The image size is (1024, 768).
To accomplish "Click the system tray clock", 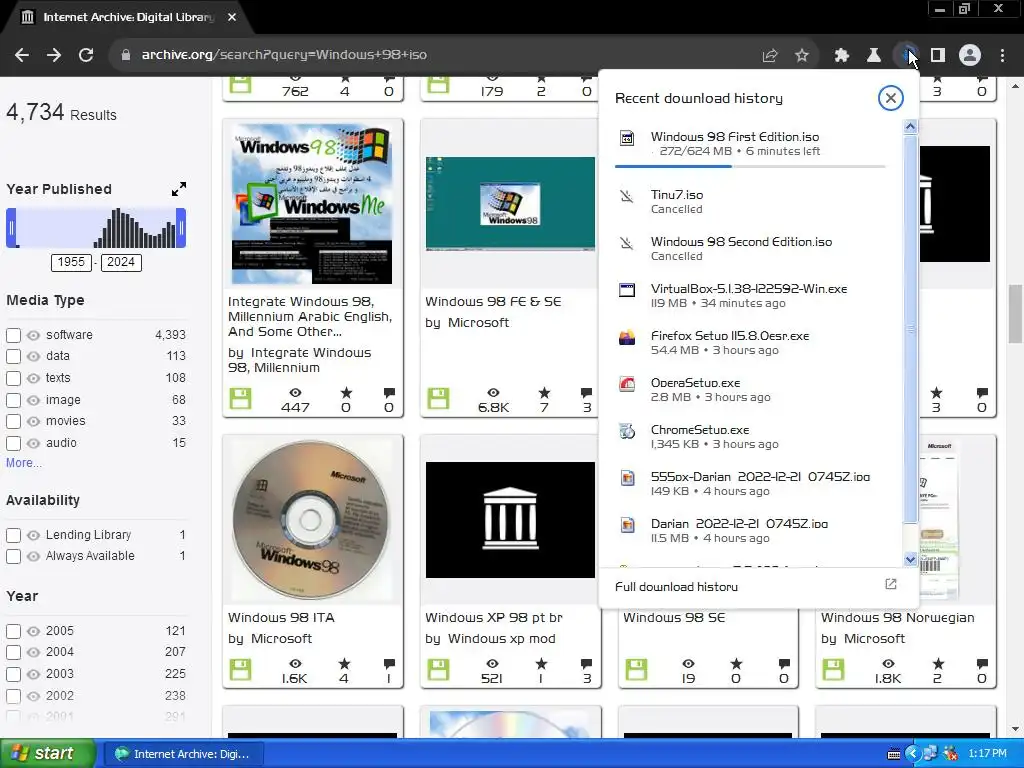I will coord(987,754).
